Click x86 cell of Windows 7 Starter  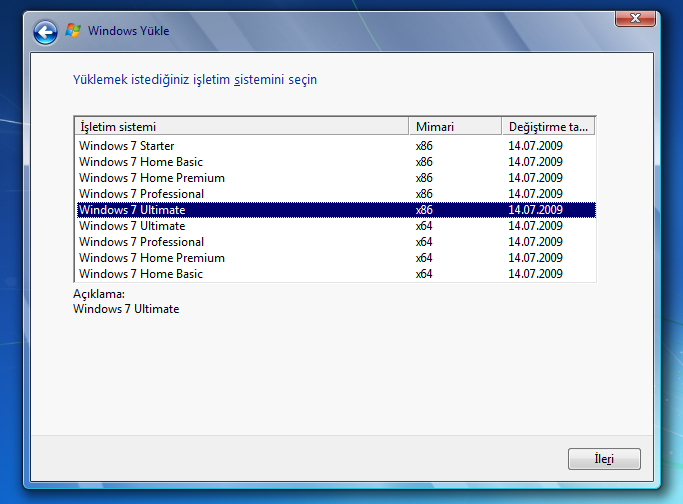pyautogui.click(x=424, y=145)
